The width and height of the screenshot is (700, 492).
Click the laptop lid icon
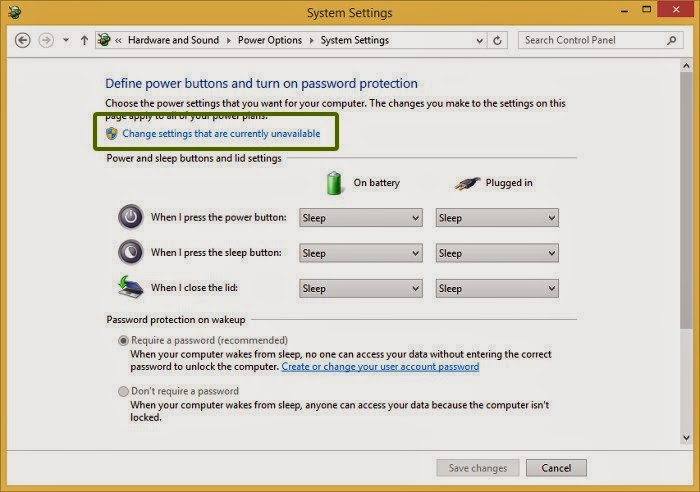pyautogui.click(x=130, y=287)
